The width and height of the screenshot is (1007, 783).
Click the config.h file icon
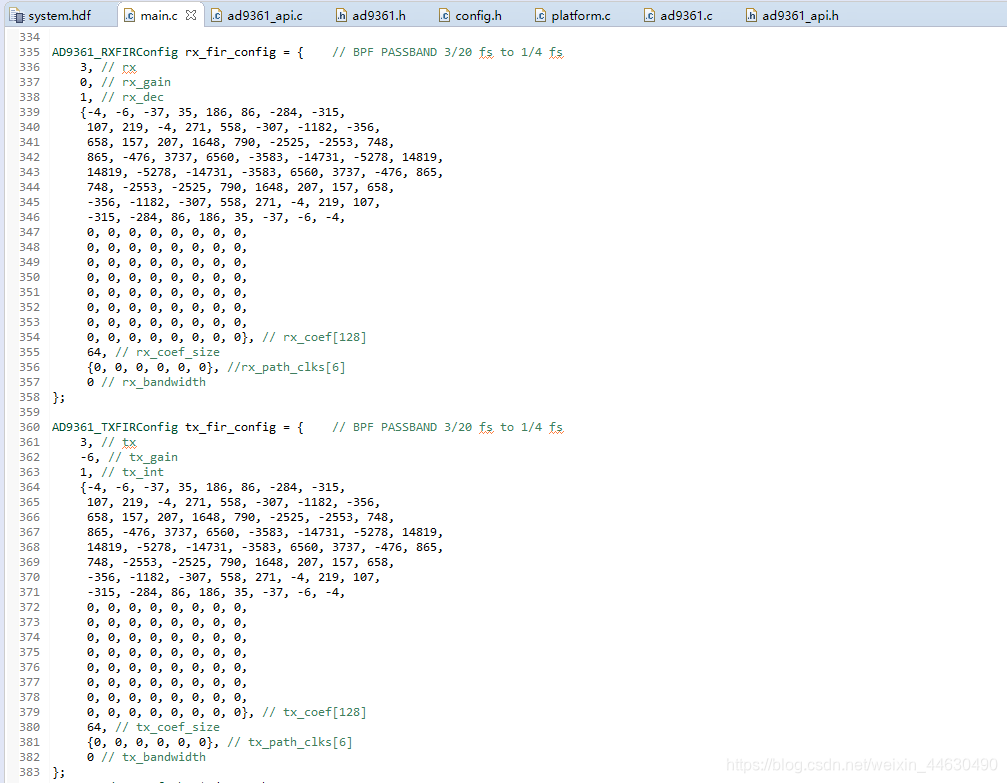[x=444, y=15]
